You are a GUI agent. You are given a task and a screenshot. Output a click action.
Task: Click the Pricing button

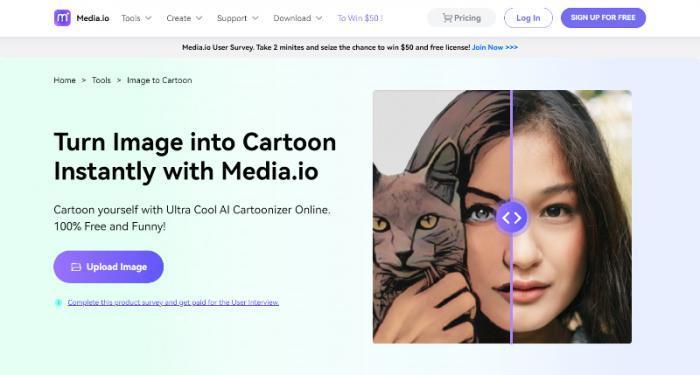point(462,18)
